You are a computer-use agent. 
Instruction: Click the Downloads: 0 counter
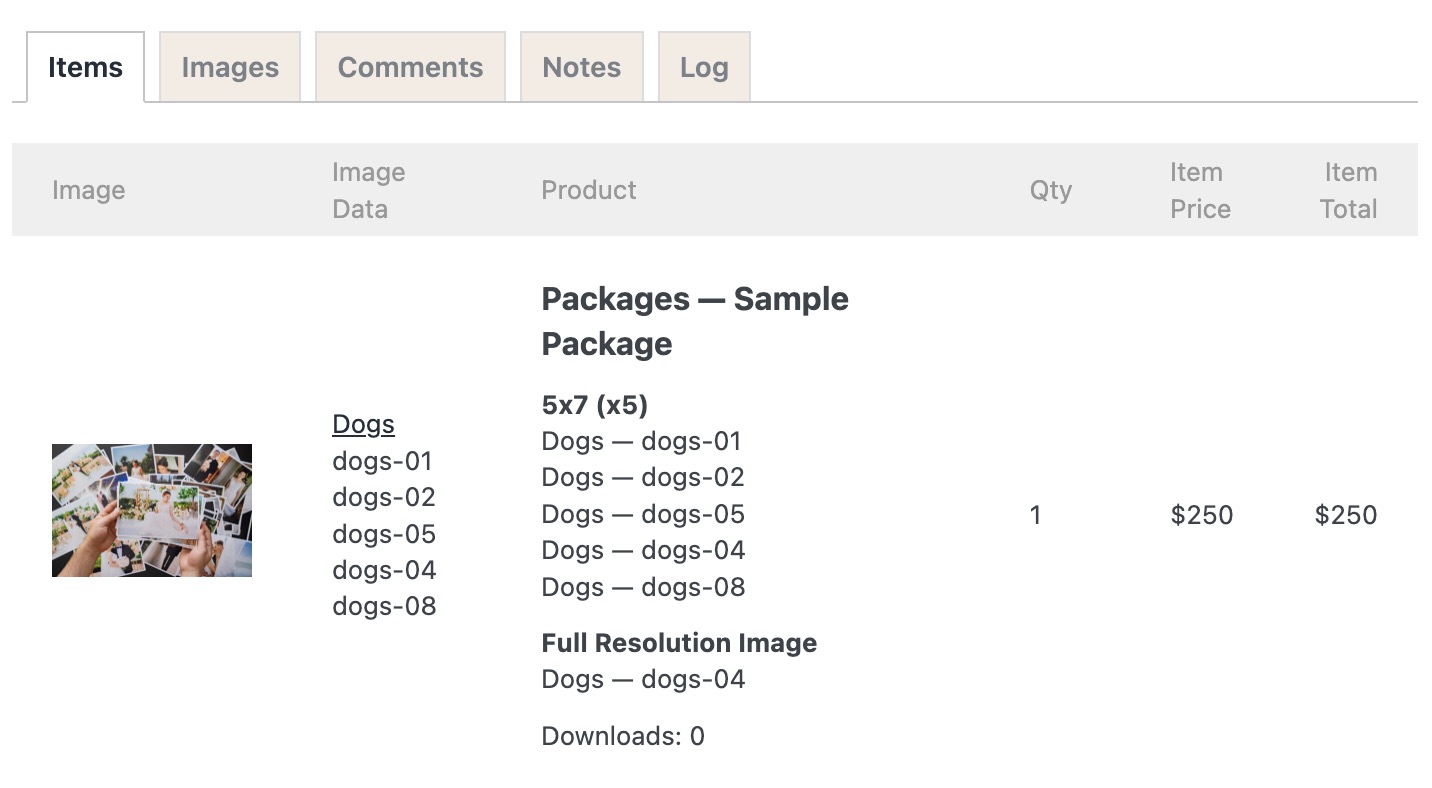coord(622,735)
